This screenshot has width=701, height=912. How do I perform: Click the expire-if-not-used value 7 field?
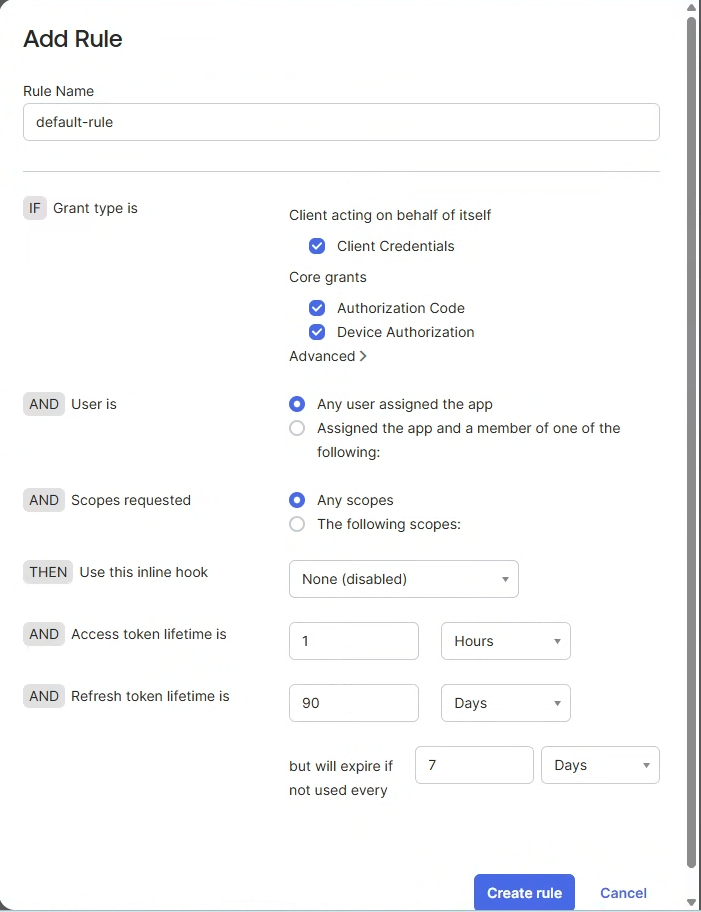click(474, 765)
